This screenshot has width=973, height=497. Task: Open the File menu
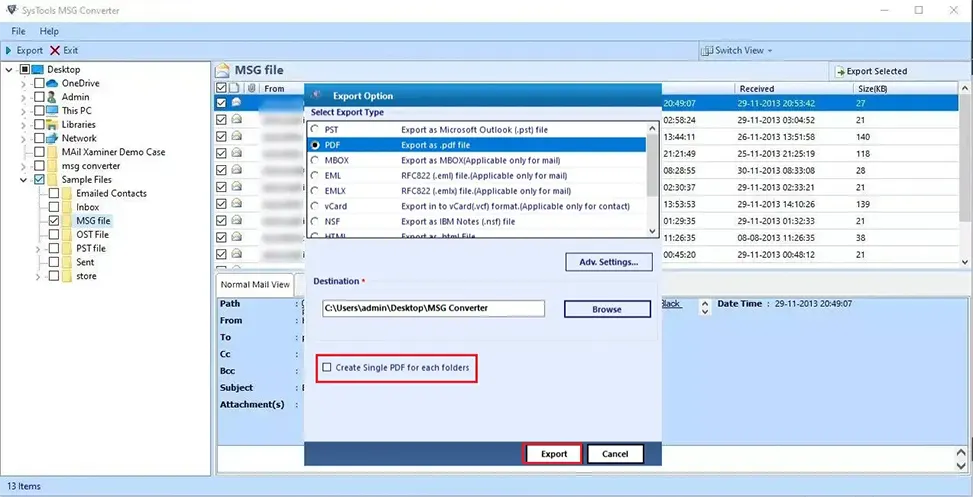pyautogui.click(x=18, y=31)
